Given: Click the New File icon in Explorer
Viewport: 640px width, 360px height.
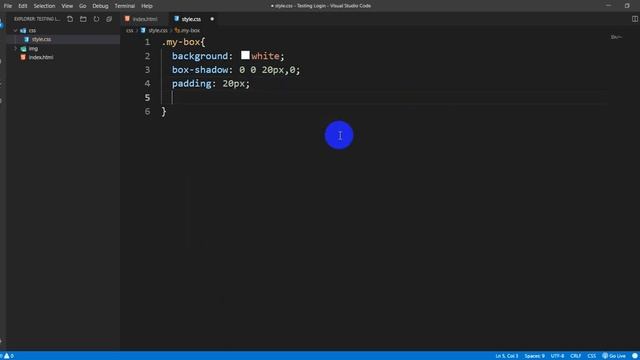Looking at the screenshot, I should (70, 19).
